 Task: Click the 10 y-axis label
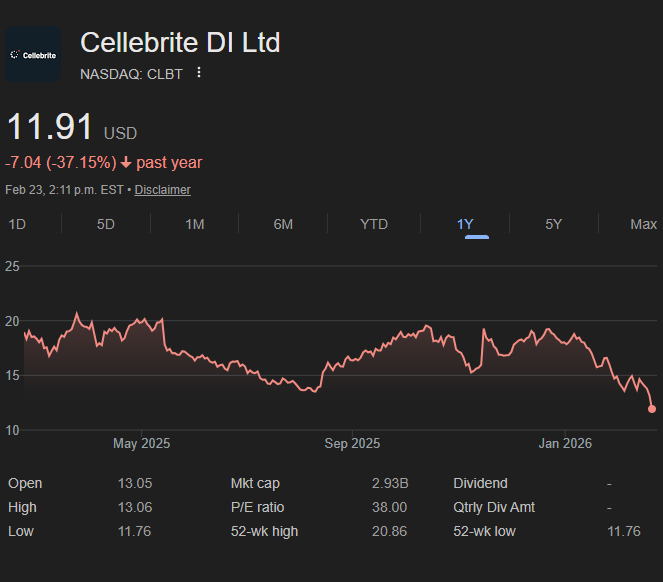(x=12, y=431)
